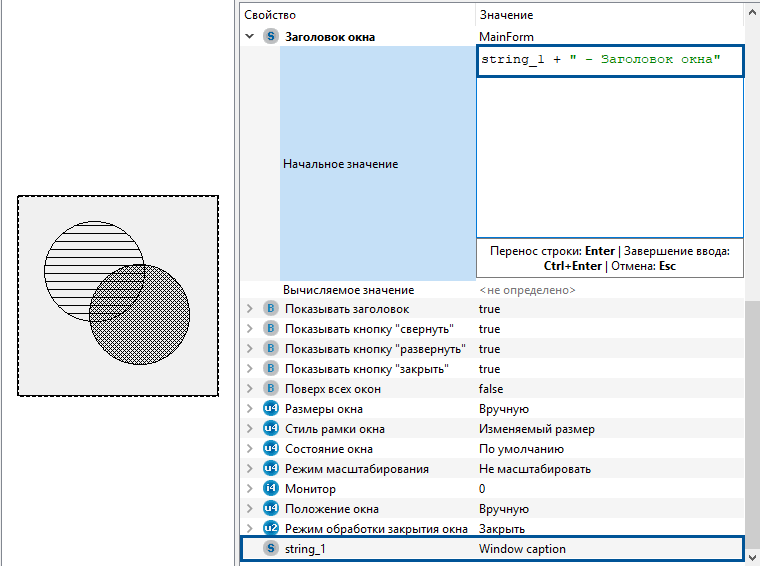Viewport: 760px width, 566px height.
Task: Expand the Положение окна property row
Action: (250, 509)
